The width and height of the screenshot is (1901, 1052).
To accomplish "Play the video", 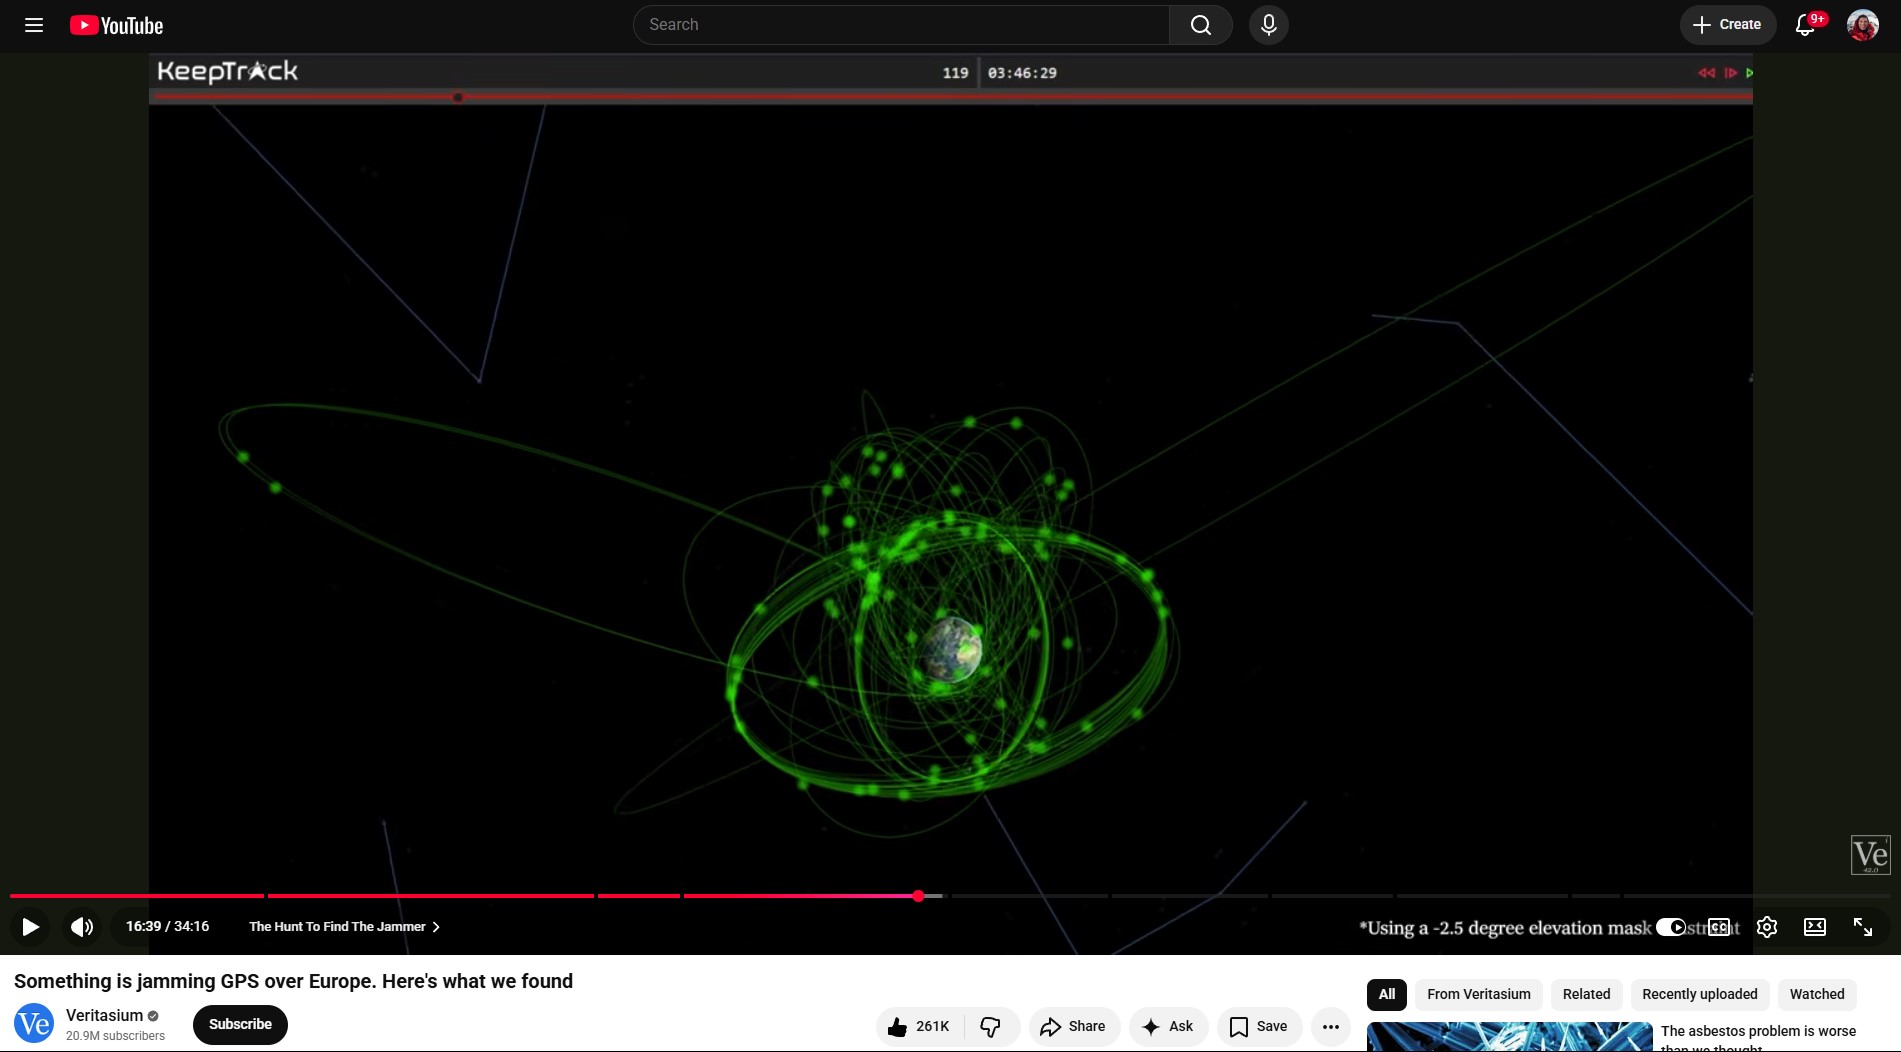I will click(x=30, y=927).
